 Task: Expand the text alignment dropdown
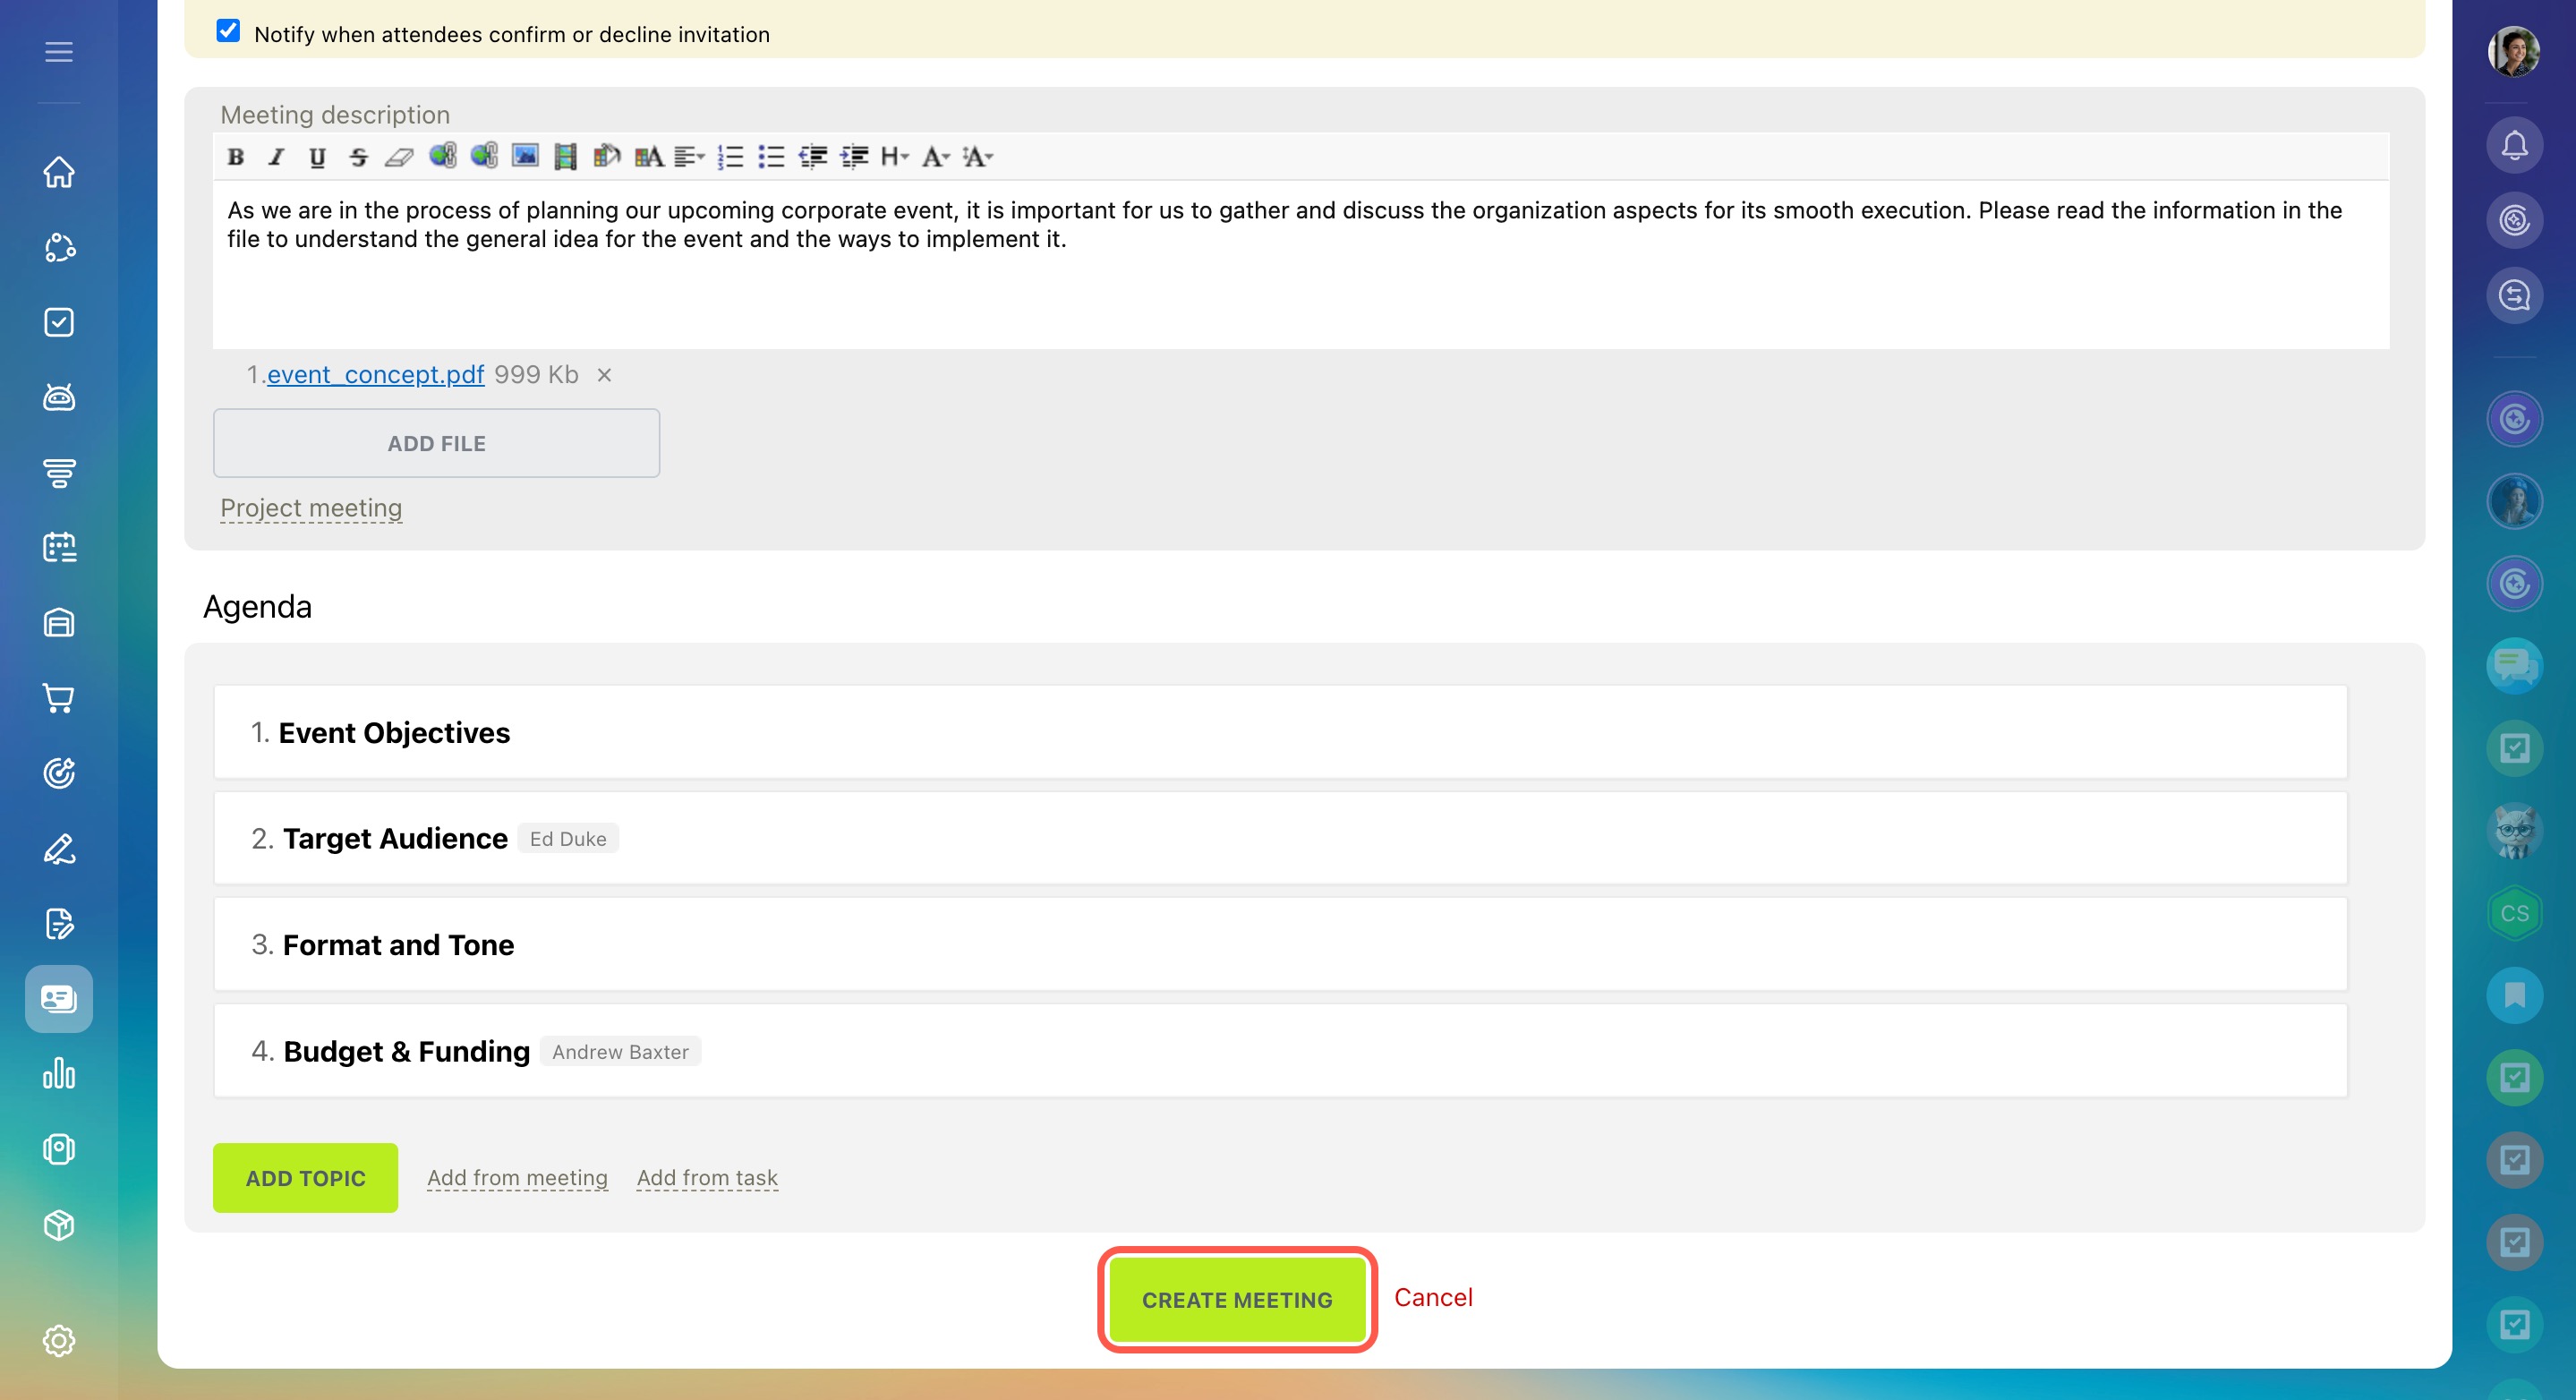pos(689,157)
